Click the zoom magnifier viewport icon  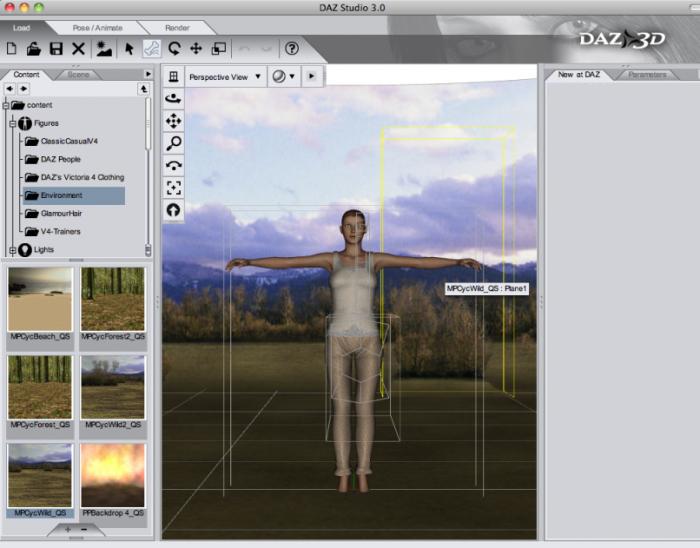[x=174, y=143]
